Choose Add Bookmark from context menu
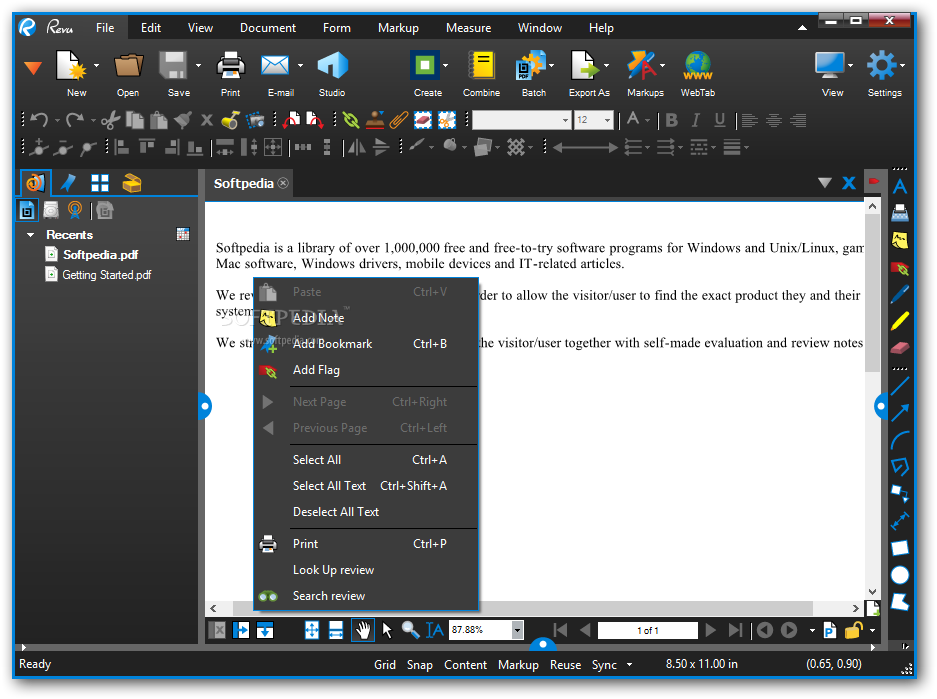The image size is (937, 699). (366, 344)
